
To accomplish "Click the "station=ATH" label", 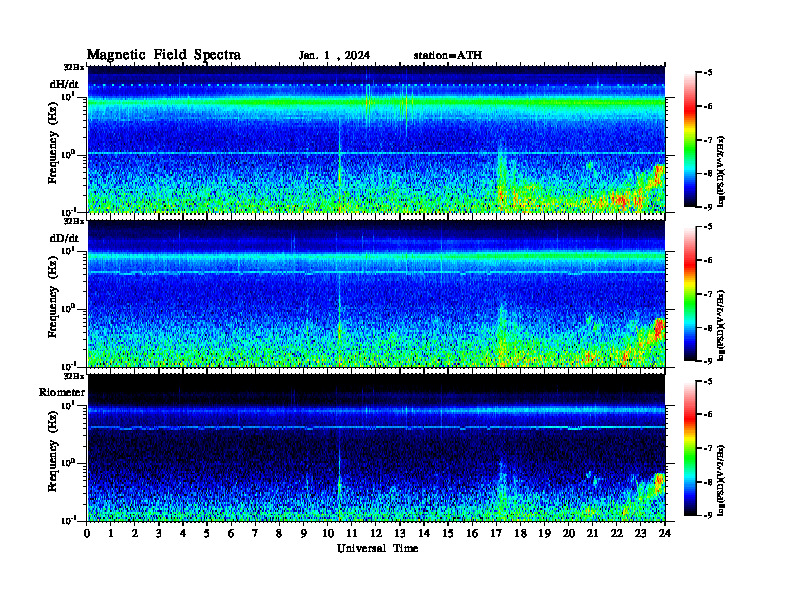I will point(448,55).
